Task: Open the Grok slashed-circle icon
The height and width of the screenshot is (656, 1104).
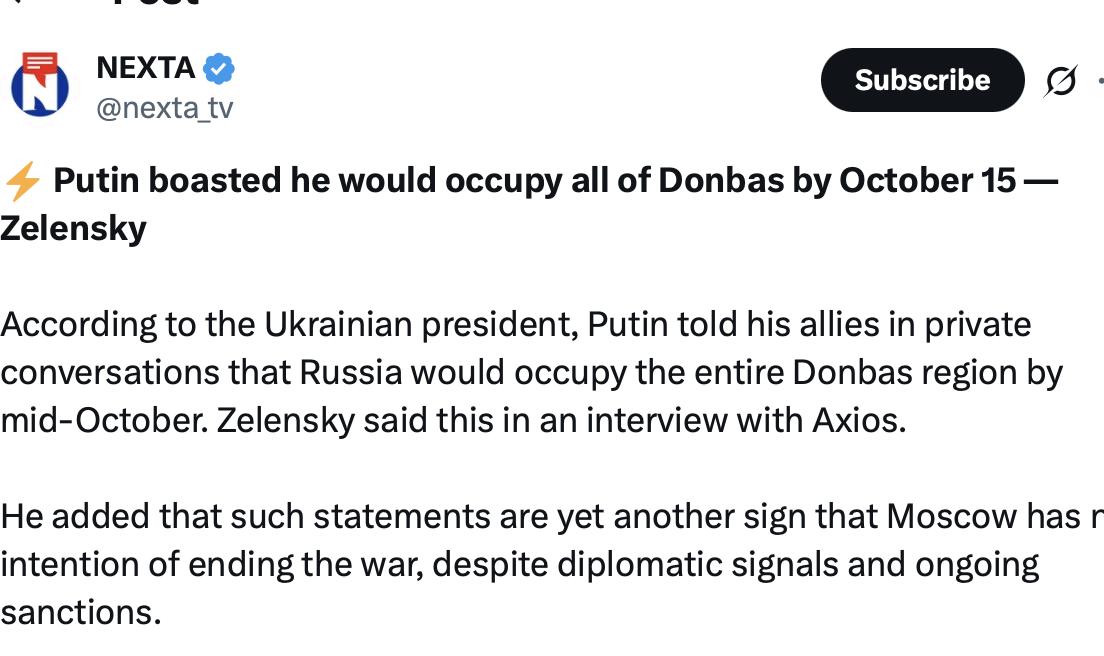Action: click(1061, 80)
